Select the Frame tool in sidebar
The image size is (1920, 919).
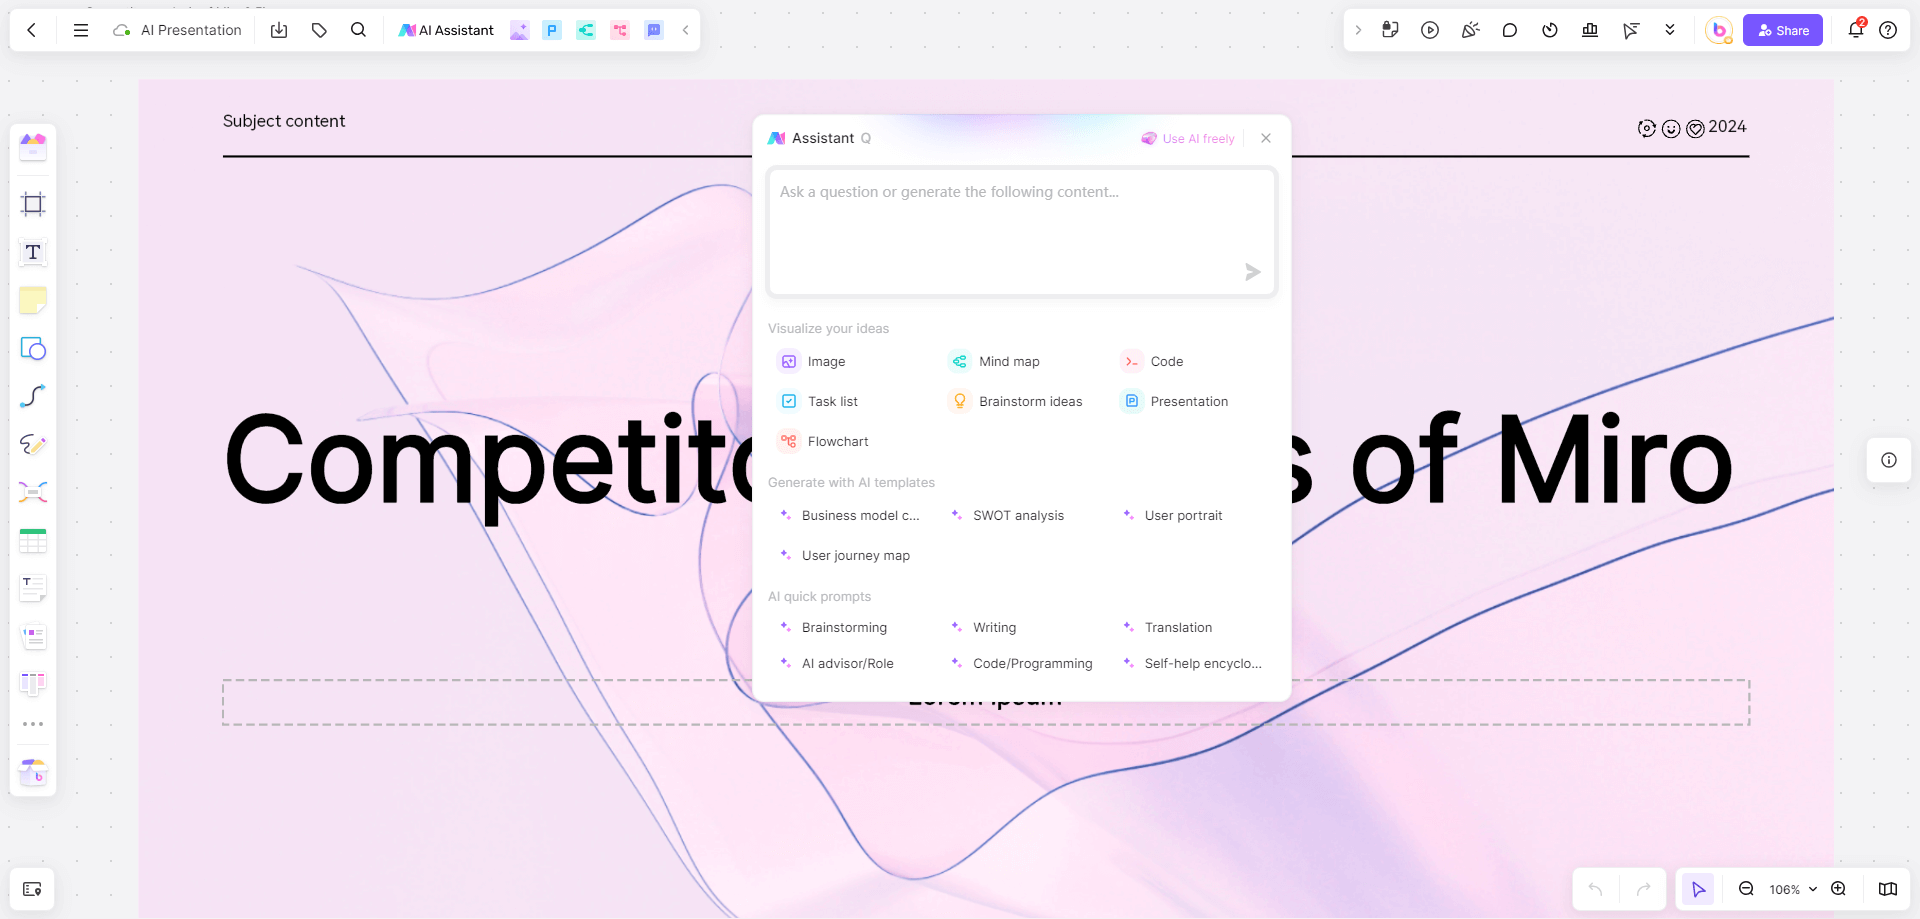tap(33, 204)
